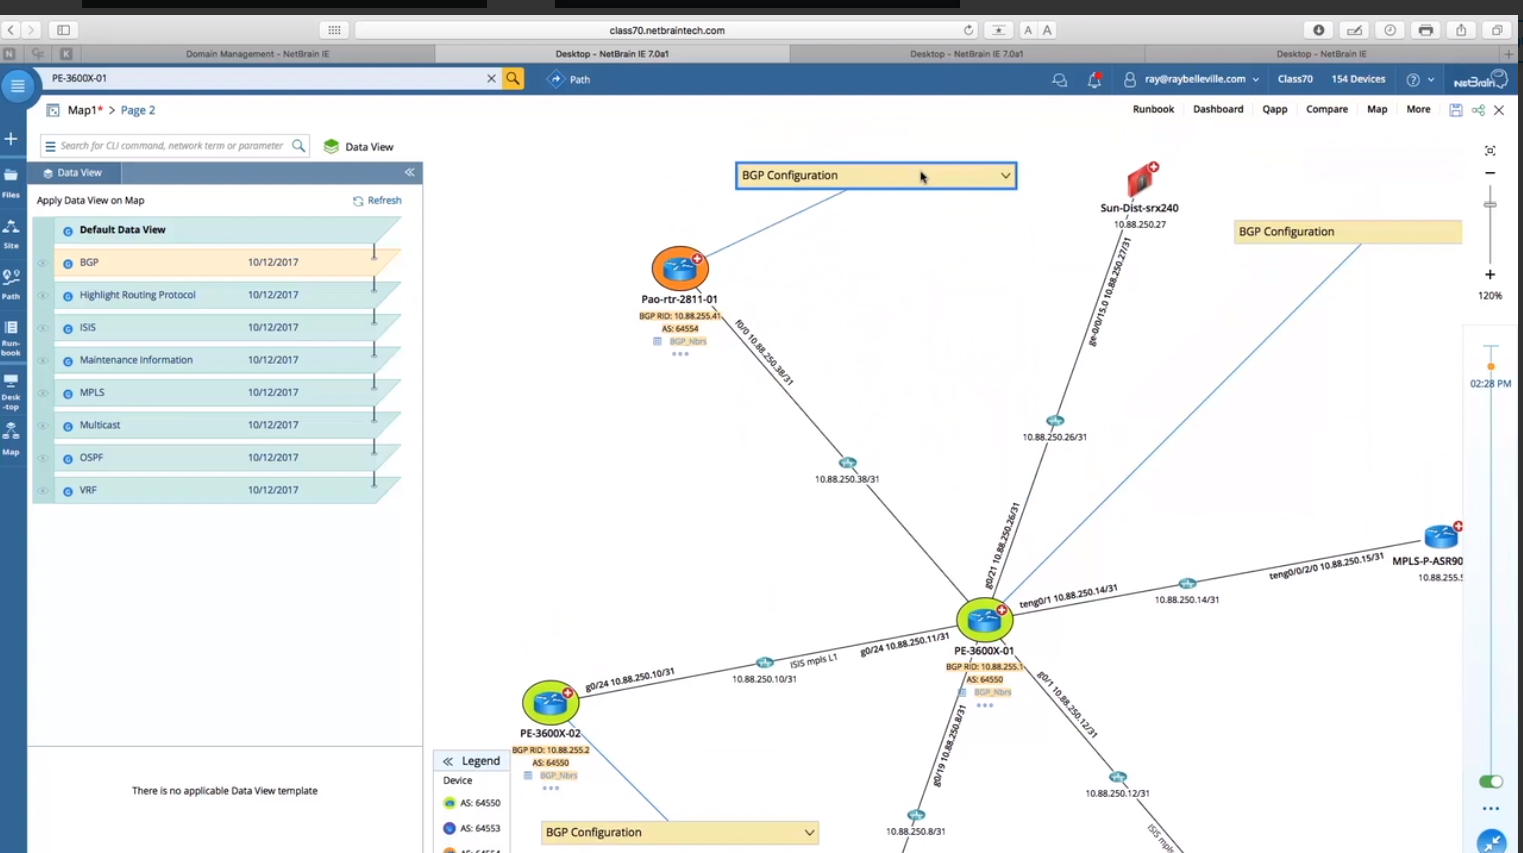
Task: Click the share map icon
Action: click(1478, 110)
